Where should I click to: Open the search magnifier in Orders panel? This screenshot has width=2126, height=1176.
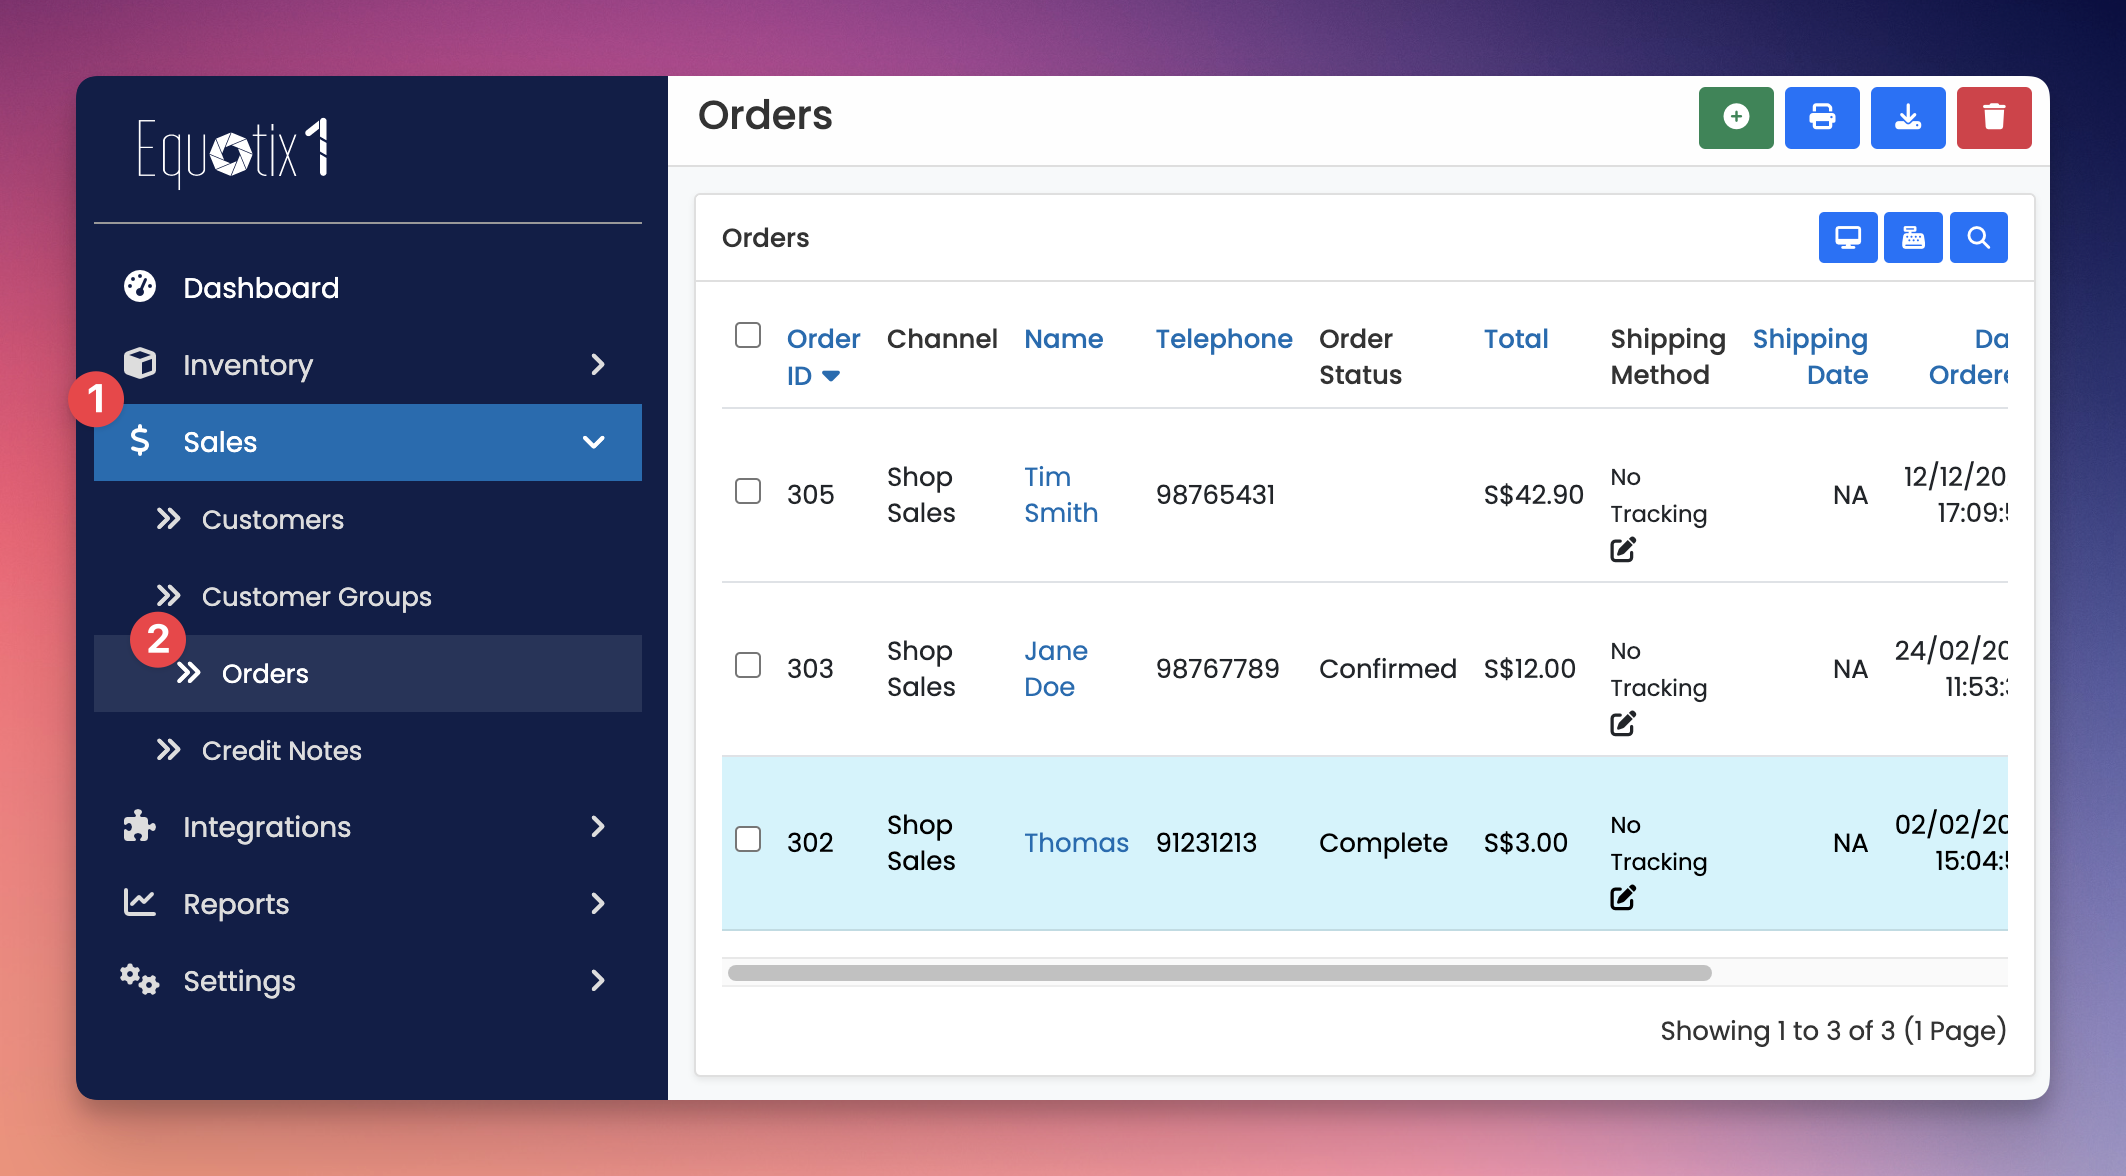click(1978, 238)
